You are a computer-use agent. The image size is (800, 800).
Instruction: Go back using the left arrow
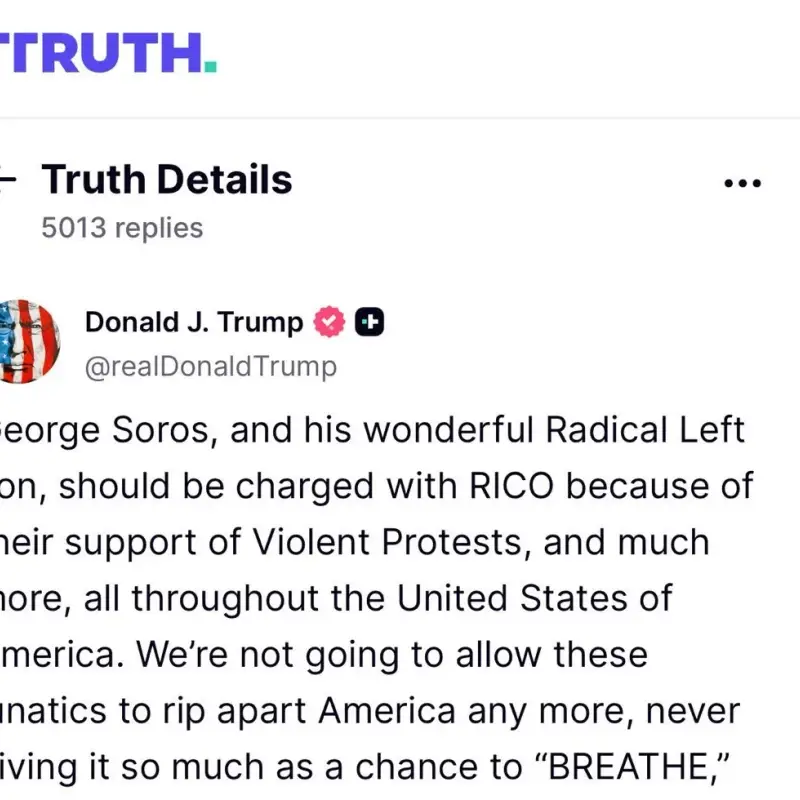6,180
